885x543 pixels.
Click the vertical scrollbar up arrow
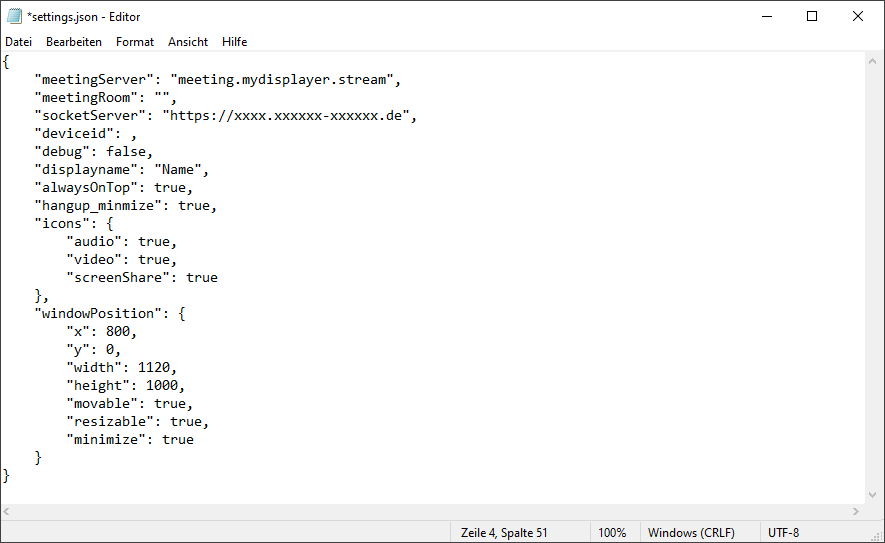tap(875, 61)
